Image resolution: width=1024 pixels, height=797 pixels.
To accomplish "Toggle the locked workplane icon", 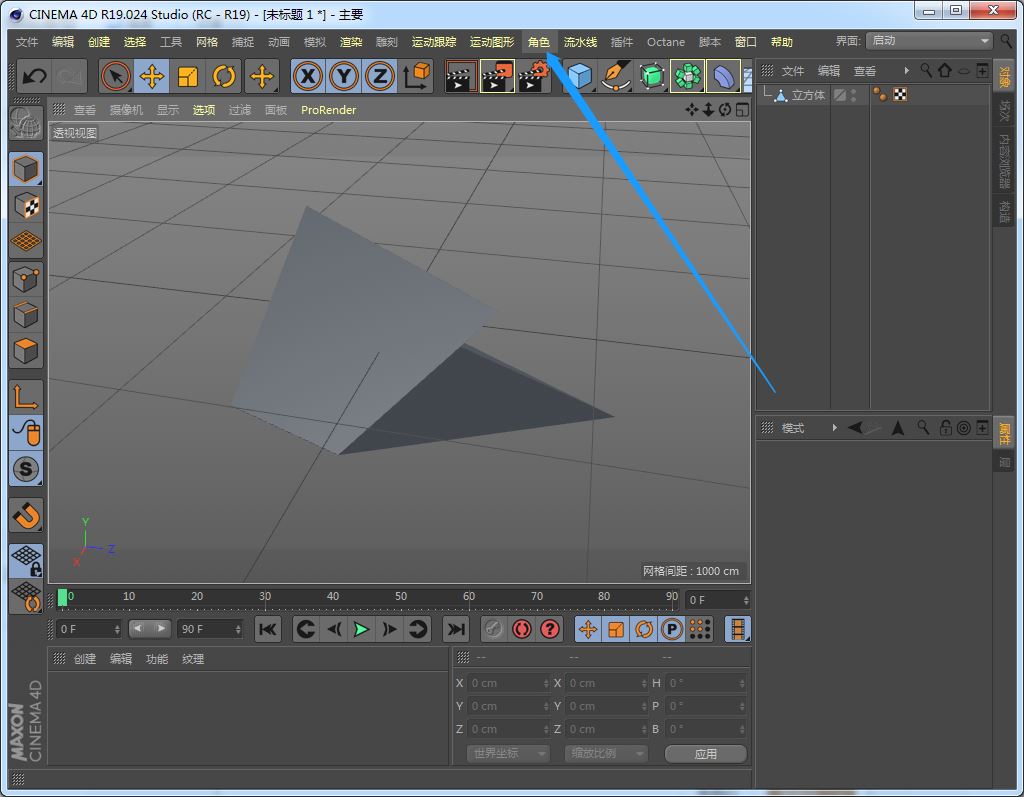I will pyautogui.click(x=25, y=561).
